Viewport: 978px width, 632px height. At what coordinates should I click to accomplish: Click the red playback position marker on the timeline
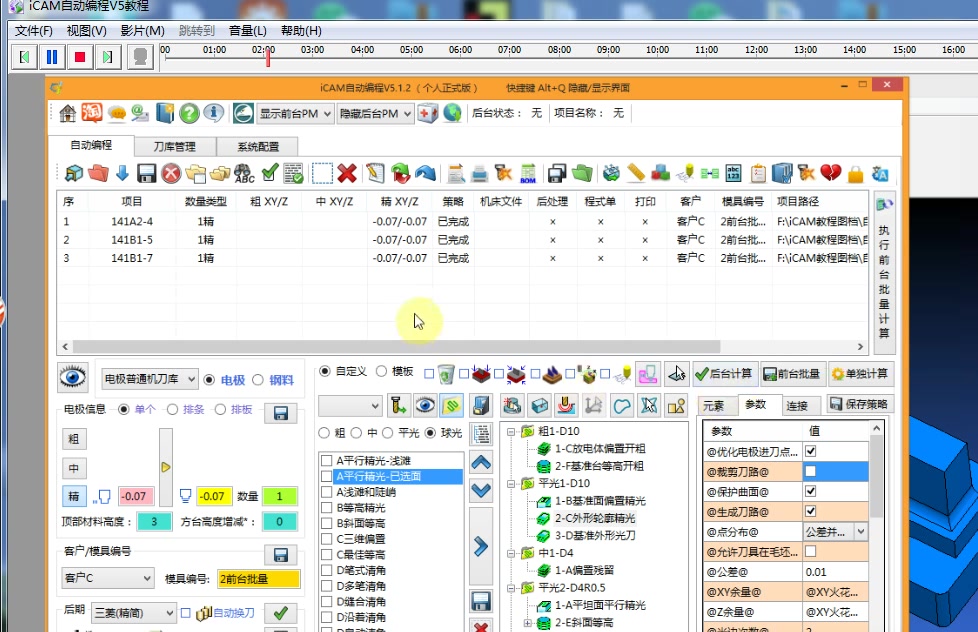(266, 58)
